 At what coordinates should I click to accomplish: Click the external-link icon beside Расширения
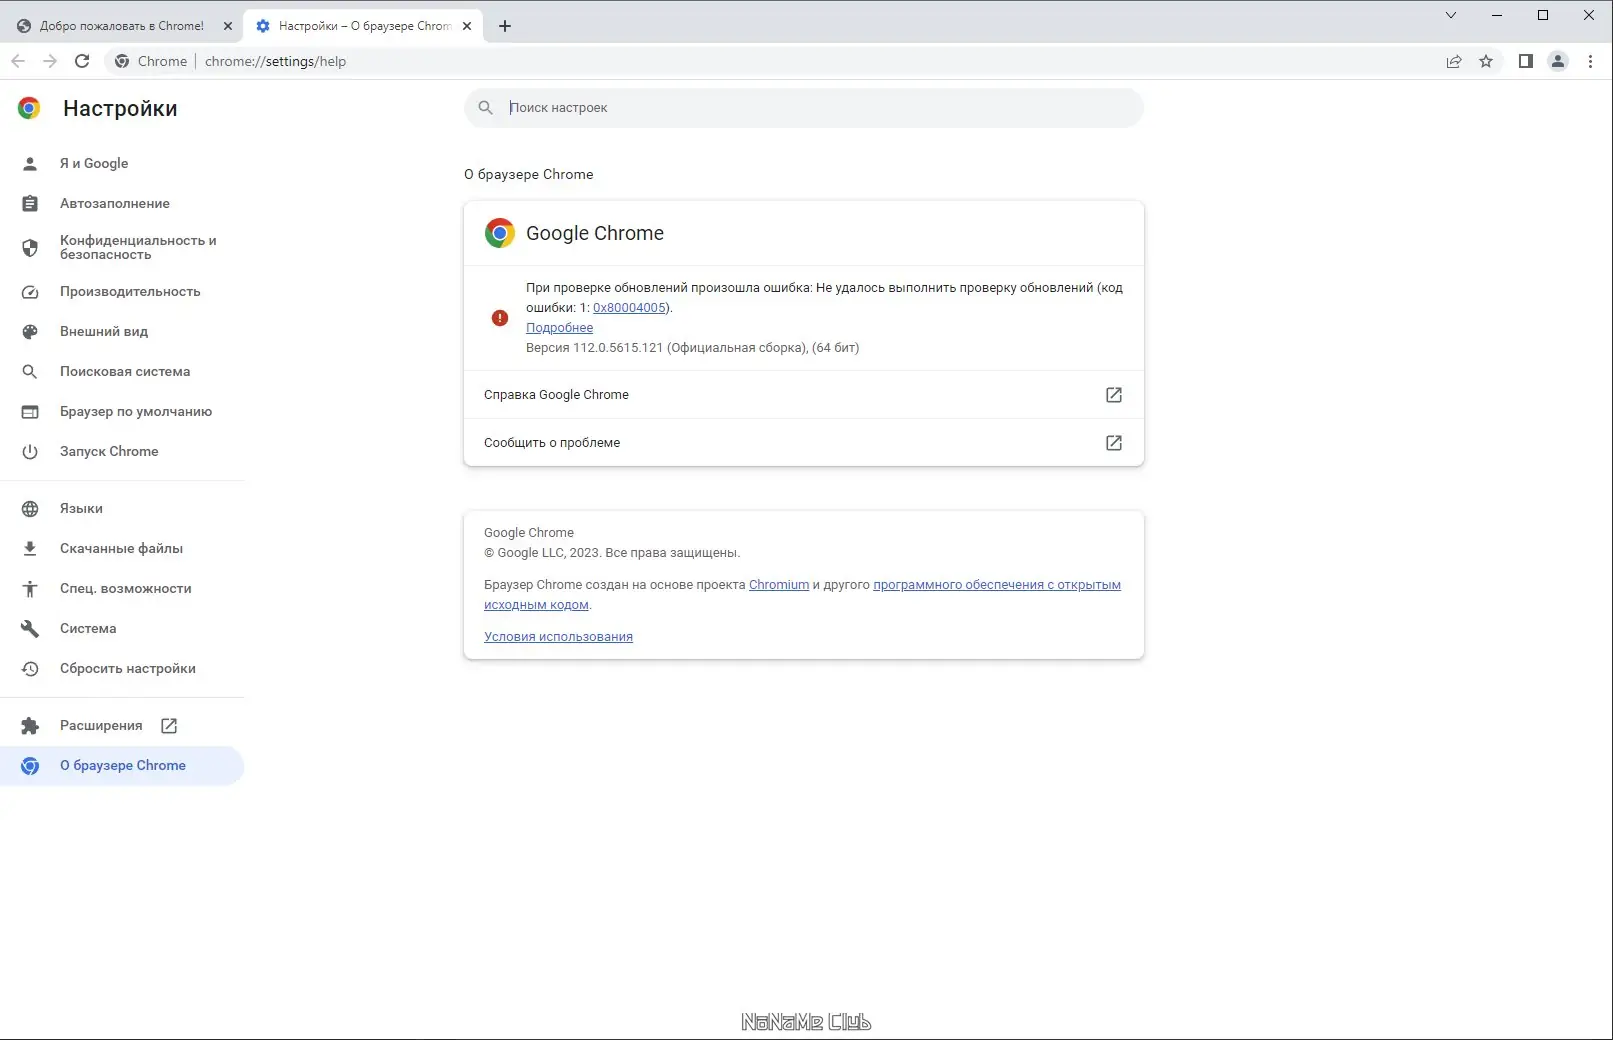[x=169, y=726]
